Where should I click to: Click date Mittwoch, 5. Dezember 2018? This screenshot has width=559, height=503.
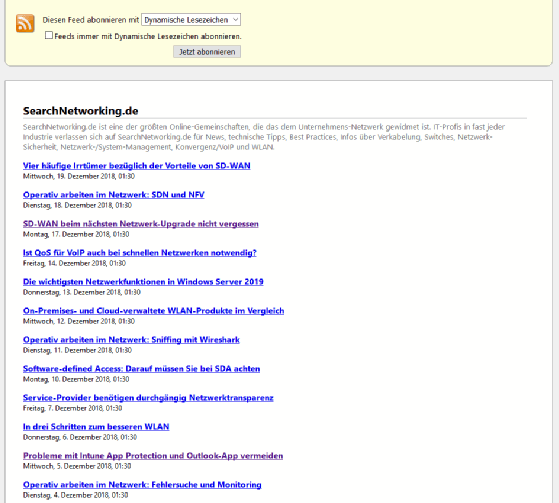[x=77, y=466]
